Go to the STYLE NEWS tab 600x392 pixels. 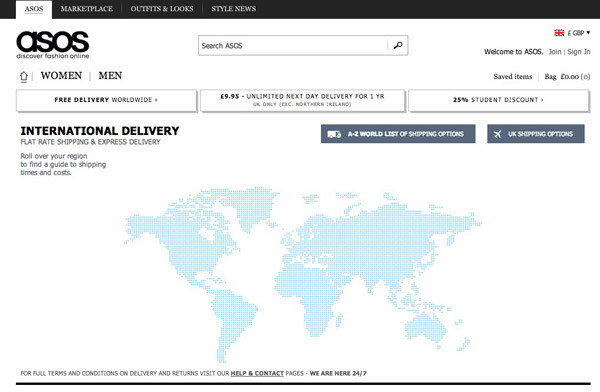(x=234, y=9)
